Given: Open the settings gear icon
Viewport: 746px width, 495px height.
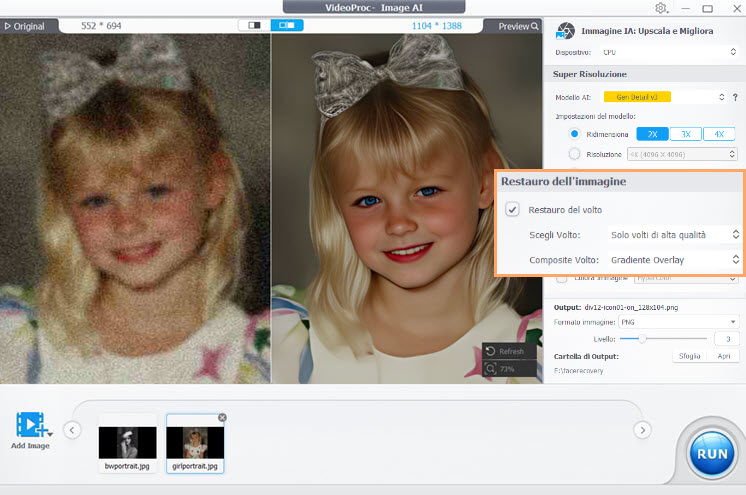Looking at the screenshot, I should point(660,8).
